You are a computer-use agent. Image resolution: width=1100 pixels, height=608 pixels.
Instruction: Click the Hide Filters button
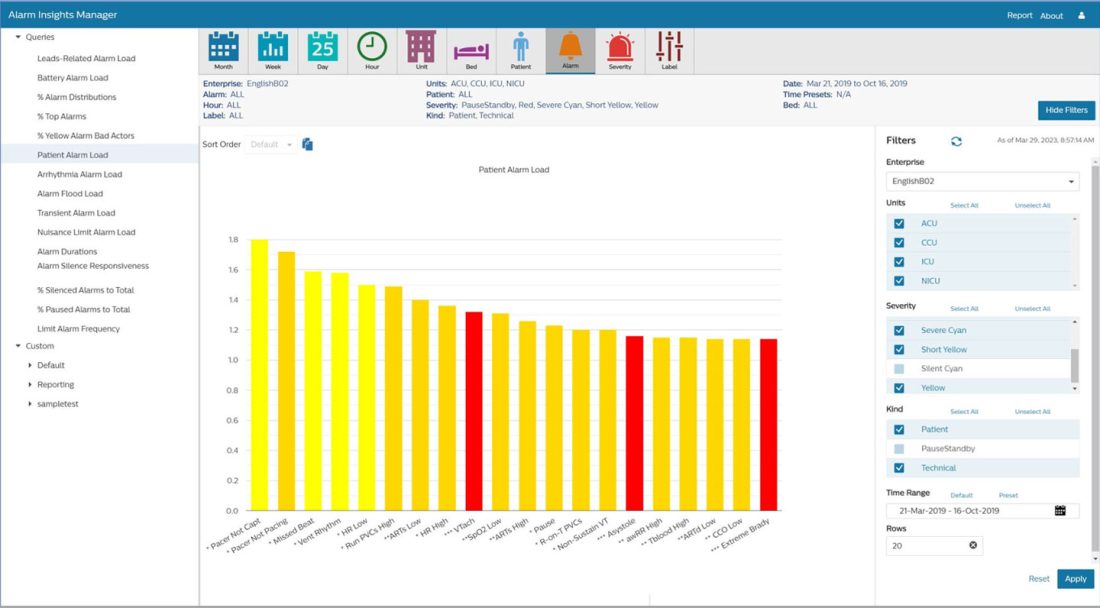coord(1066,110)
